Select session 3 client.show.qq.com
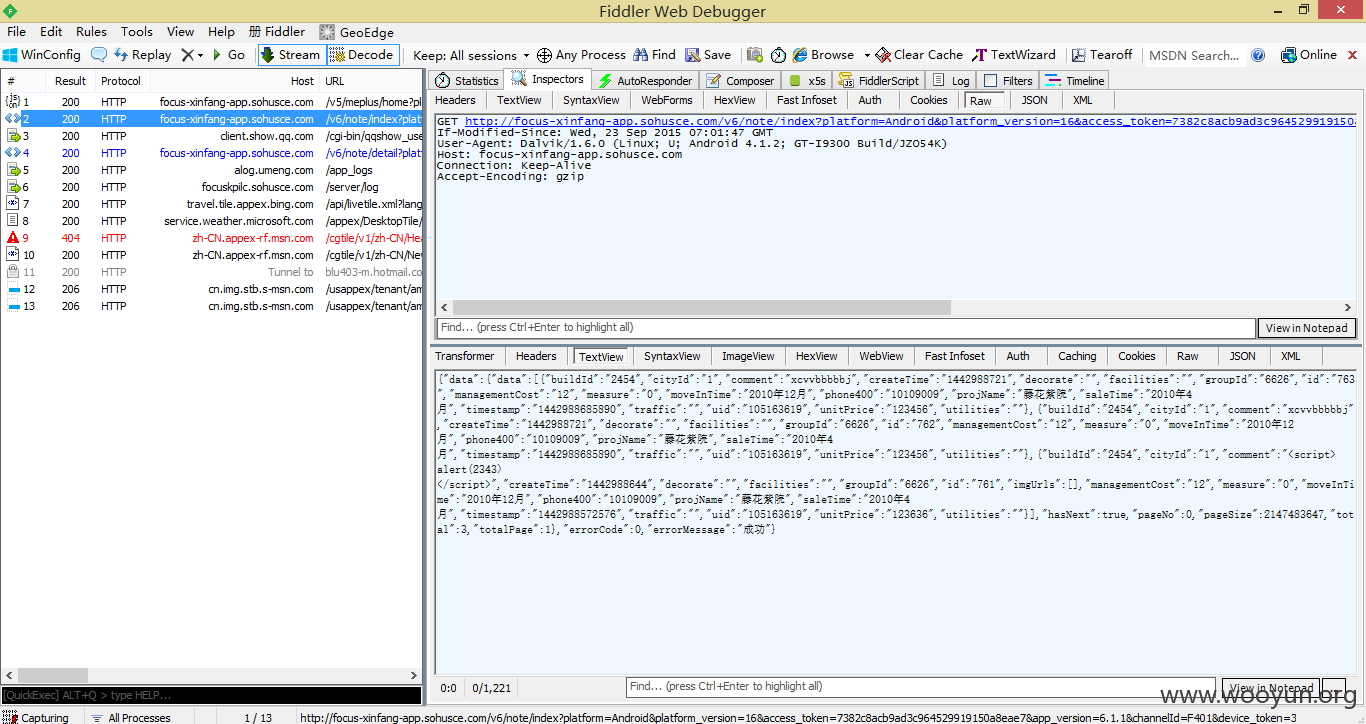 (211, 136)
